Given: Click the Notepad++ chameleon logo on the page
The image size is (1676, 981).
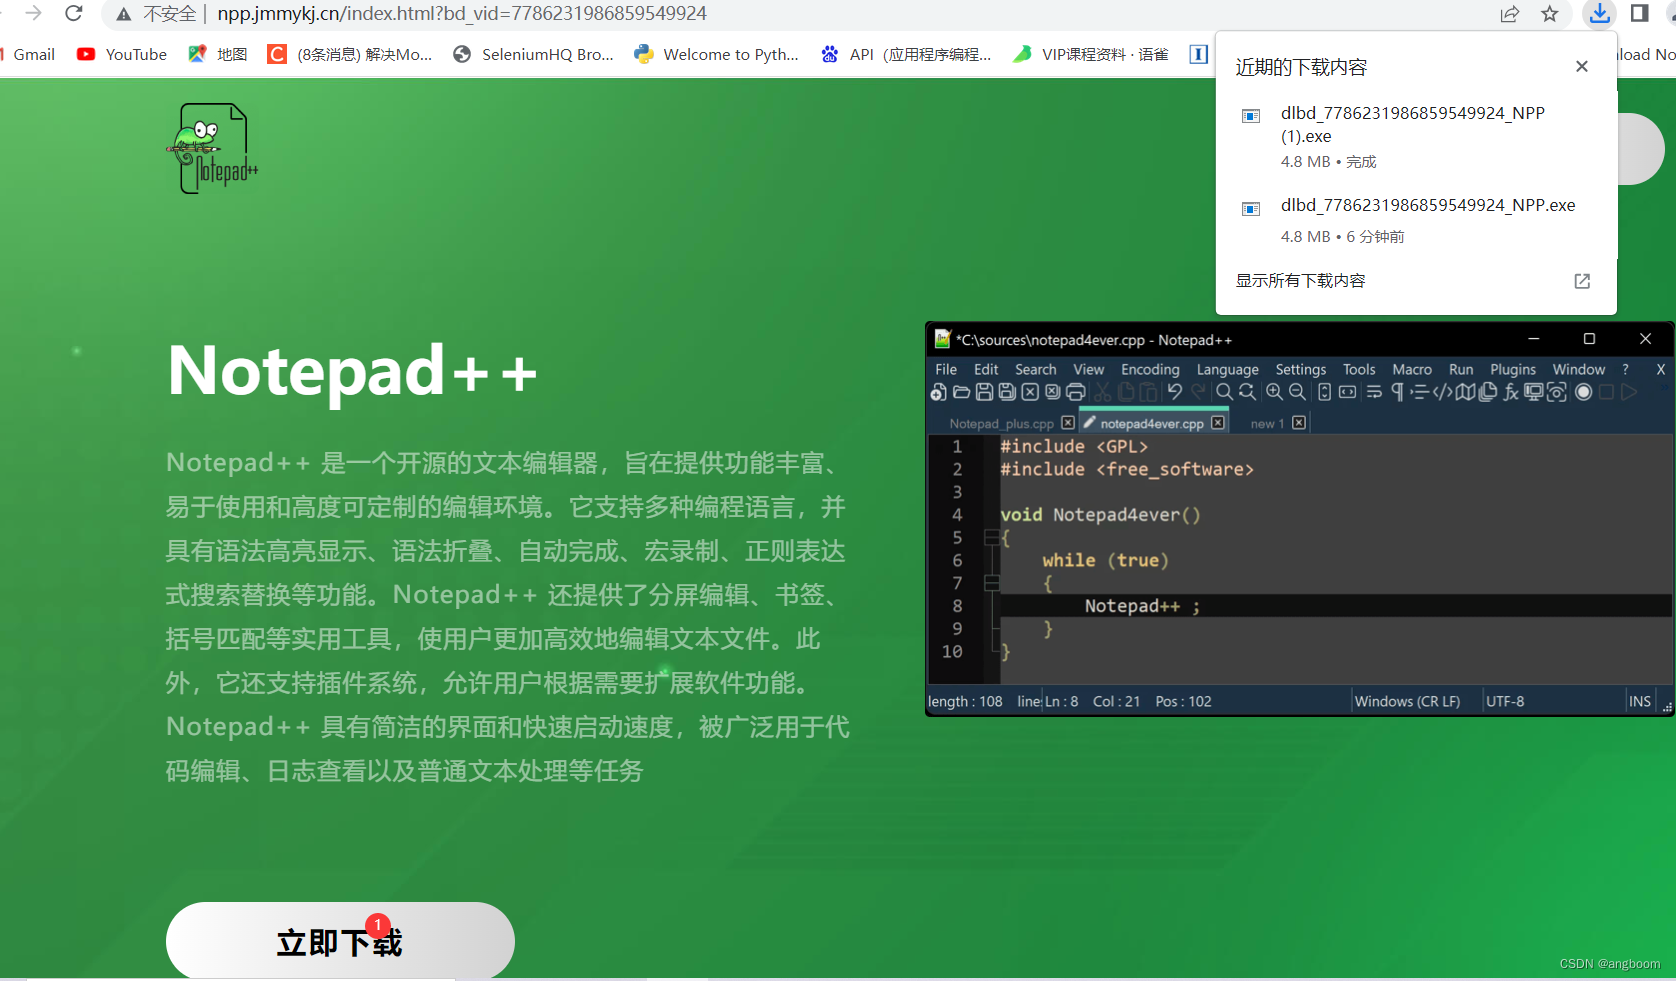Looking at the screenshot, I should pos(212,148).
